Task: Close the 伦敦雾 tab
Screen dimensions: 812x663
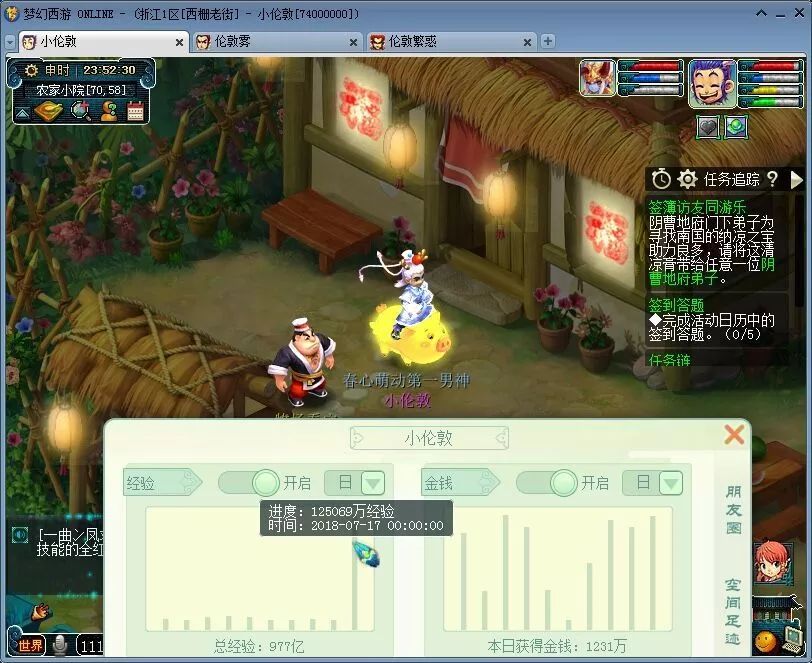Action: 353,42
